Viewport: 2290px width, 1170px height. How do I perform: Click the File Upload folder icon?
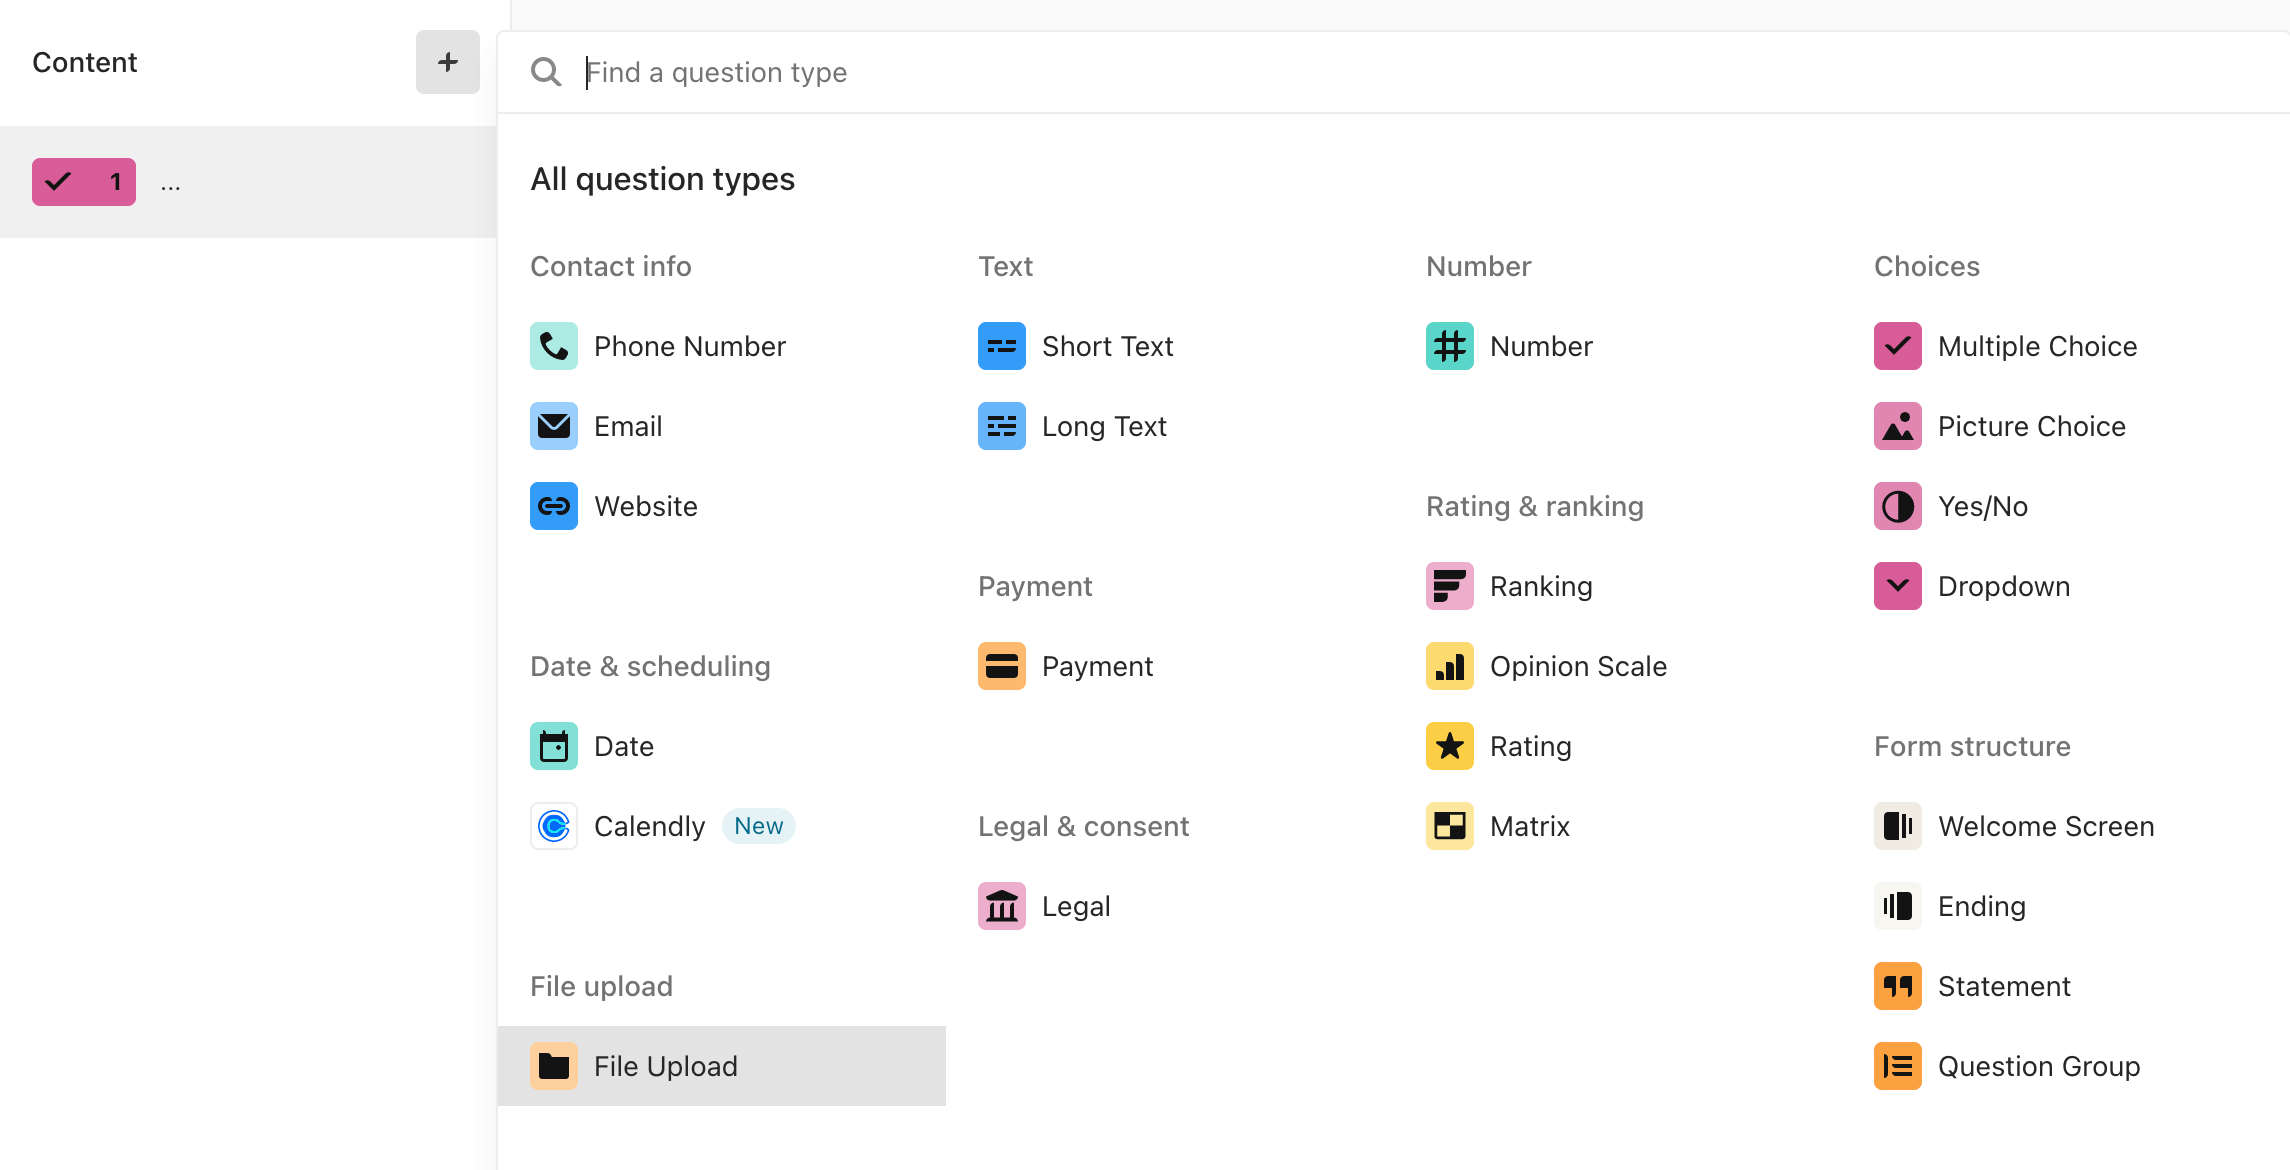pyautogui.click(x=554, y=1066)
